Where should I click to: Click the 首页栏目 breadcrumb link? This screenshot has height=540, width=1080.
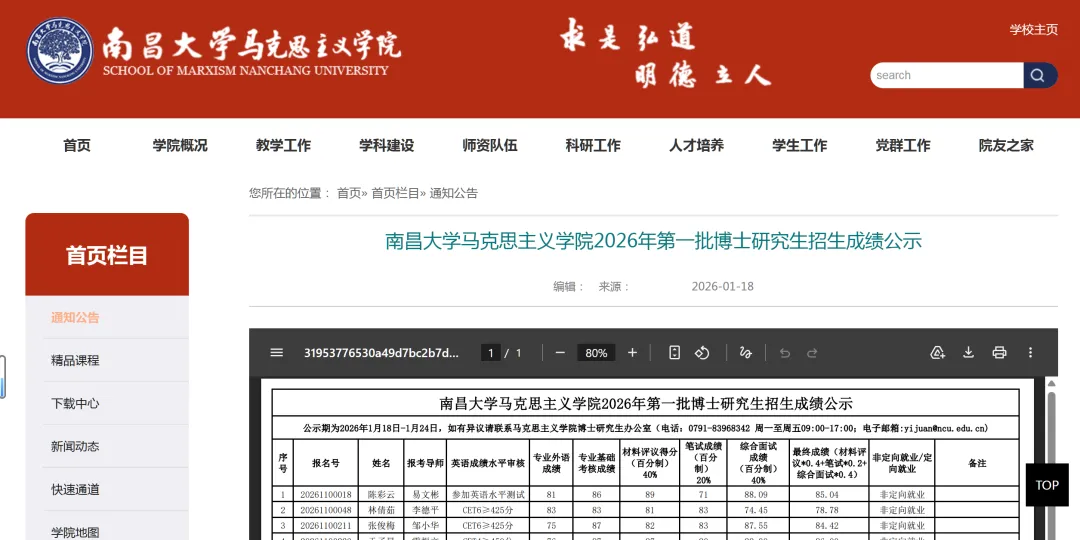click(395, 194)
